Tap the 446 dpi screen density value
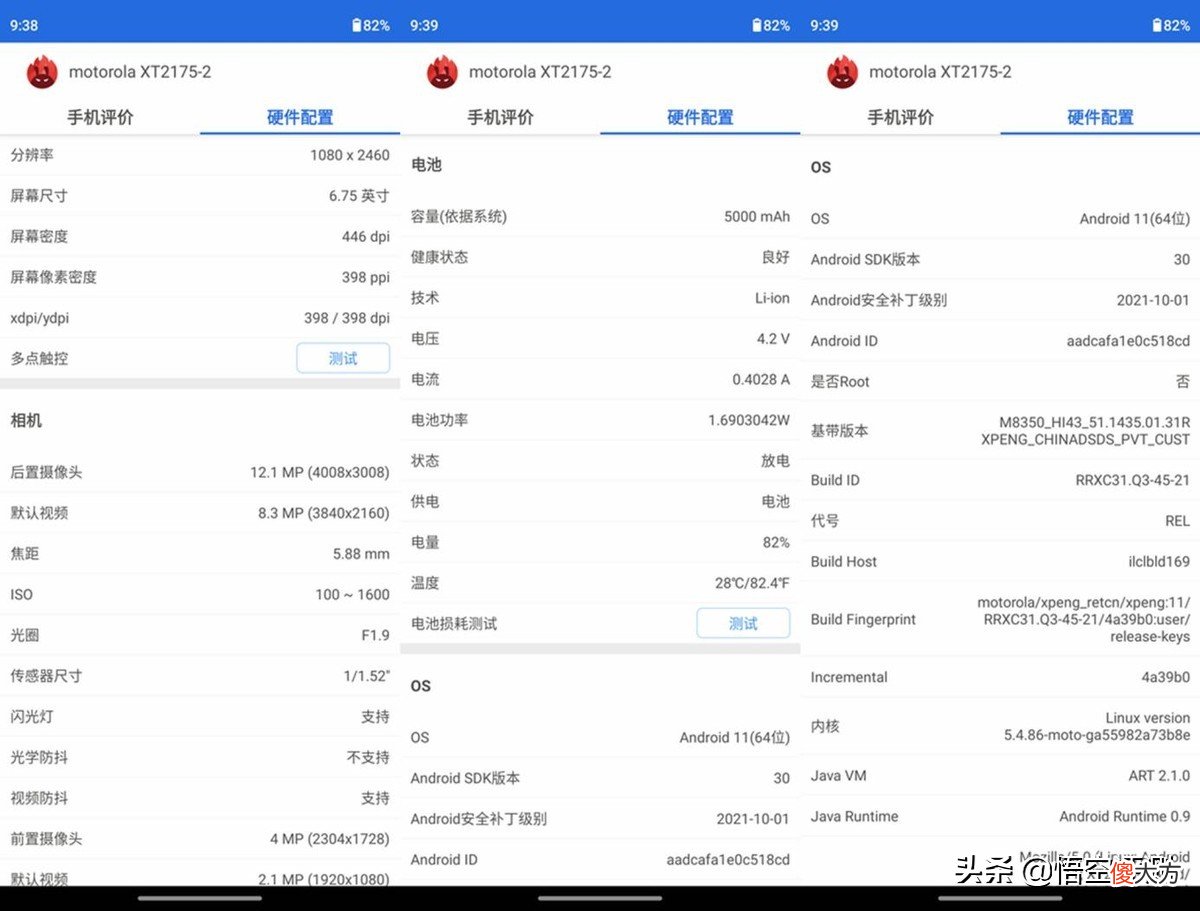The height and width of the screenshot is (911, 1200). coord(366,237)
